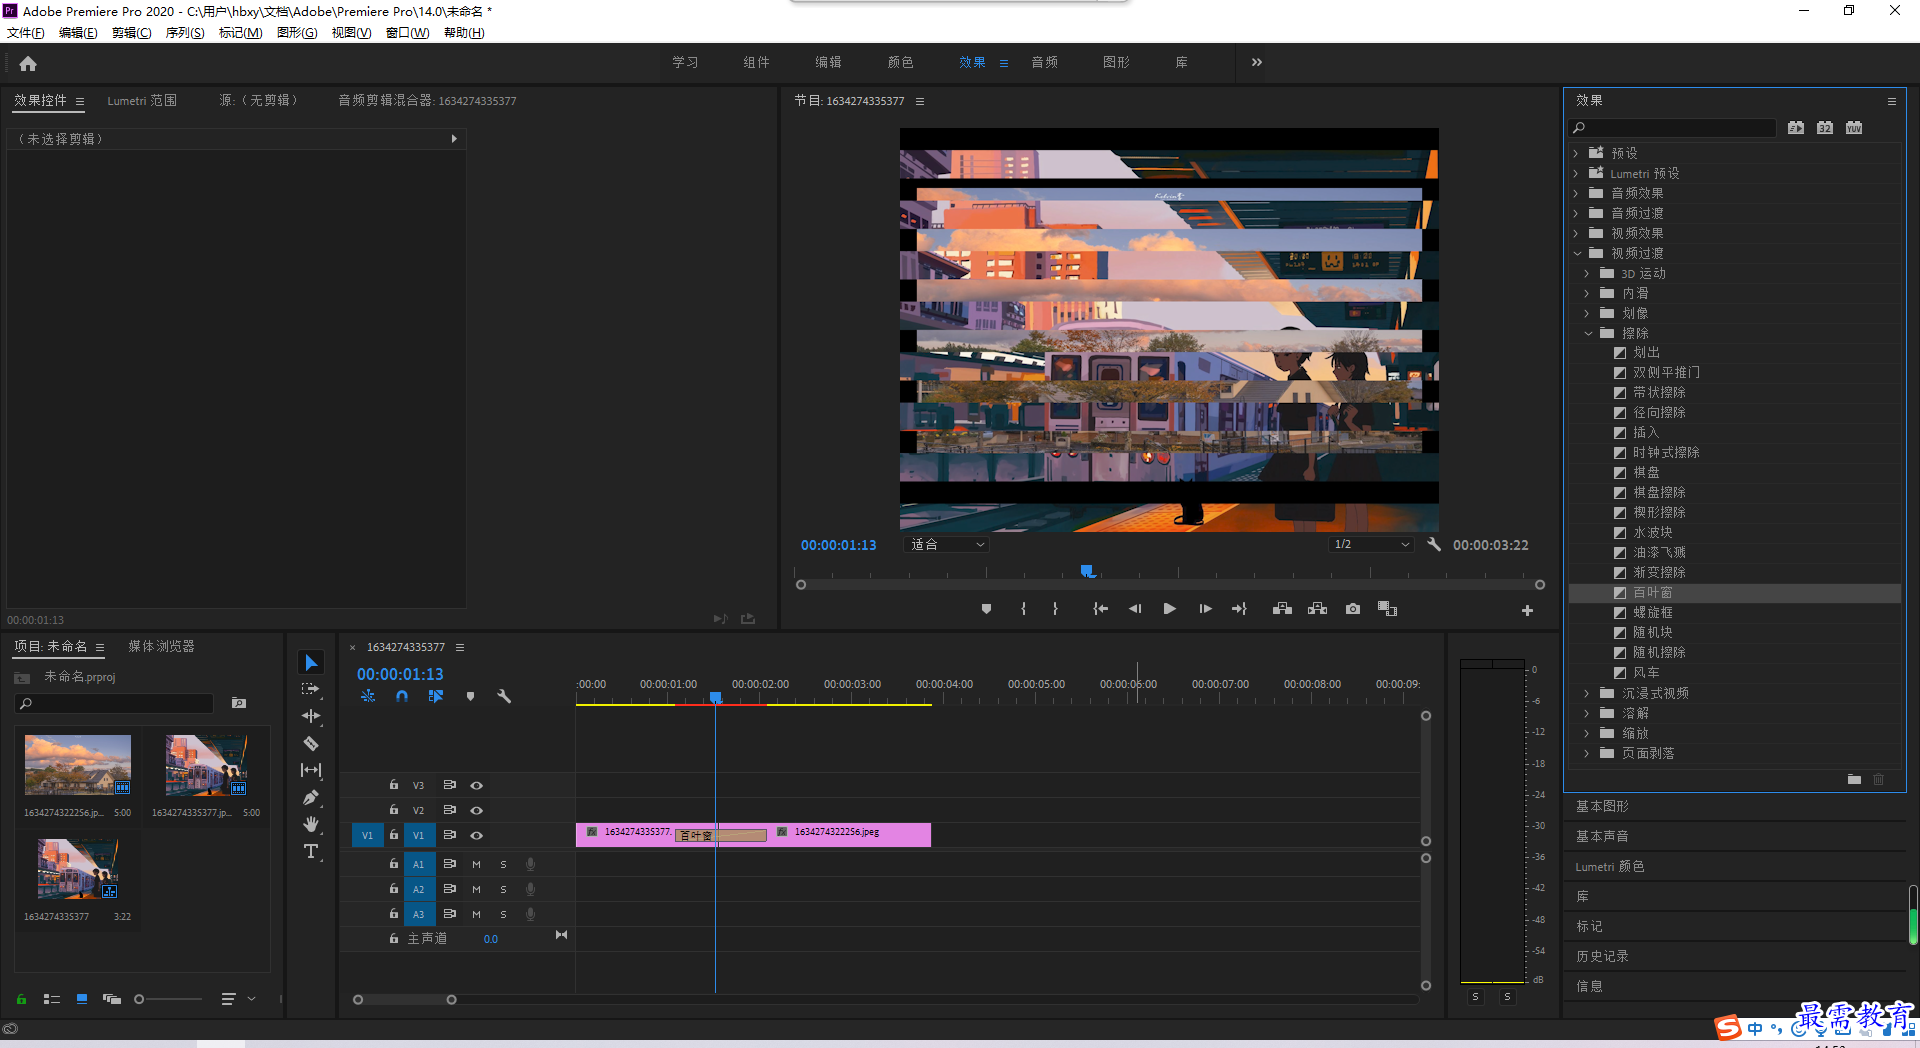
Task: Open the 基本声音 panel
Action: 1602,836
